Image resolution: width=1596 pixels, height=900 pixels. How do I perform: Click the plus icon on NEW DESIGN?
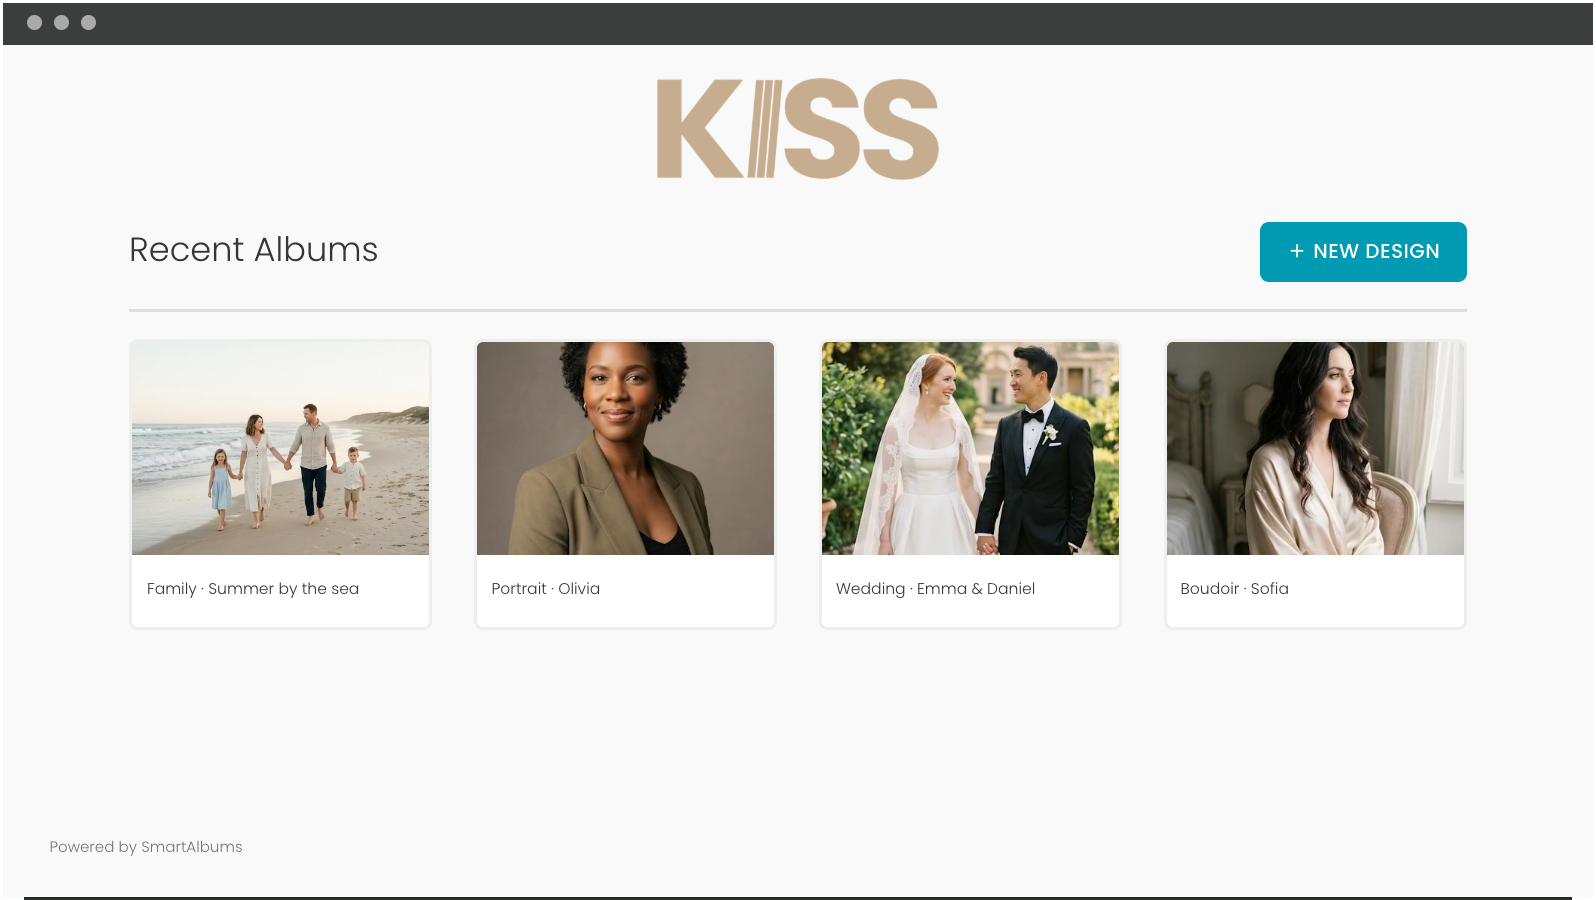1296,252
